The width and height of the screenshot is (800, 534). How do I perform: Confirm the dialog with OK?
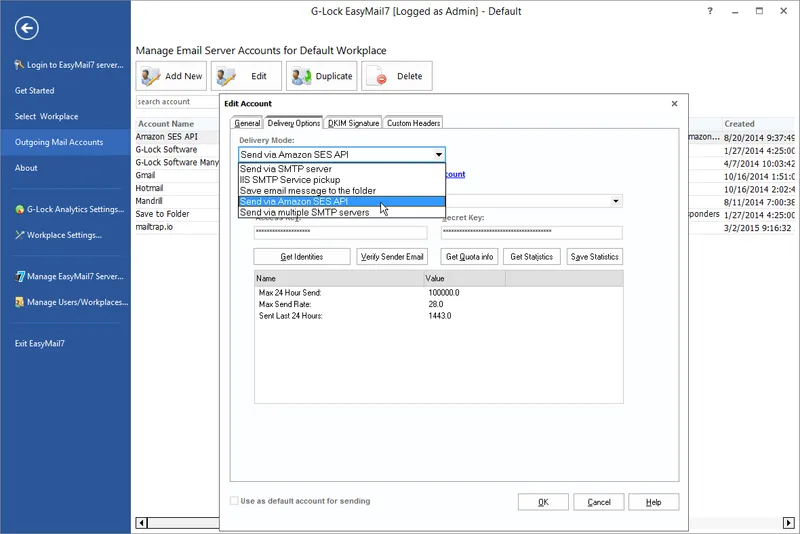coord(543,502)
